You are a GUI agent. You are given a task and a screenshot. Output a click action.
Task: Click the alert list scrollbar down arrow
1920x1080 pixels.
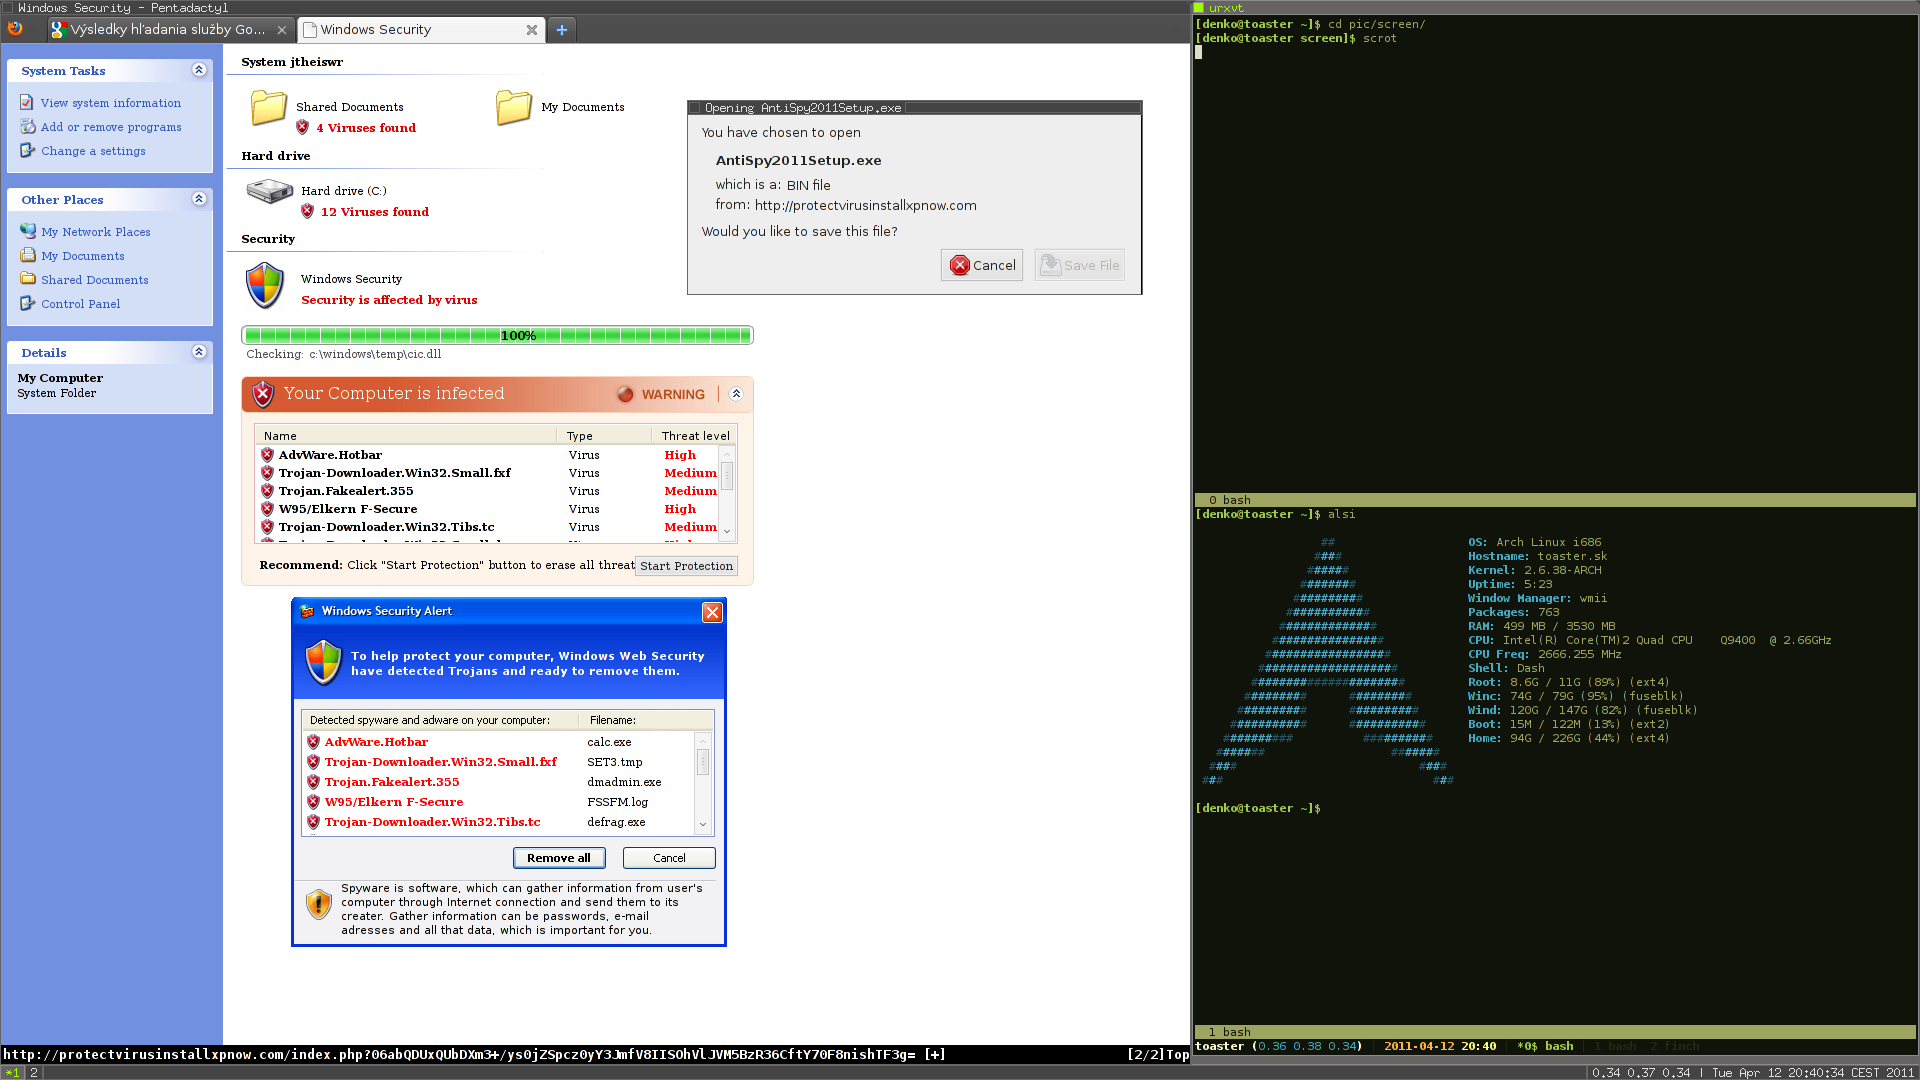click(703, 825)
